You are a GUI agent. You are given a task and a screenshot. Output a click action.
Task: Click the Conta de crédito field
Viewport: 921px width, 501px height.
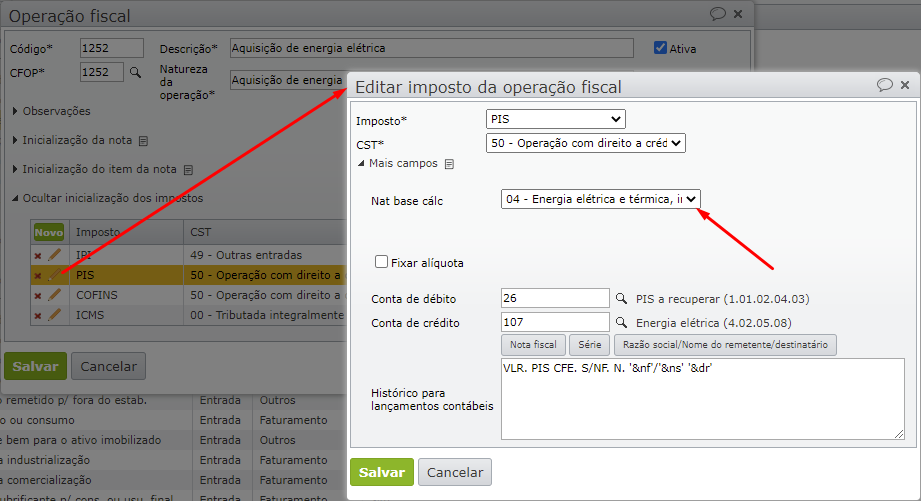click(x=555, y=322)
